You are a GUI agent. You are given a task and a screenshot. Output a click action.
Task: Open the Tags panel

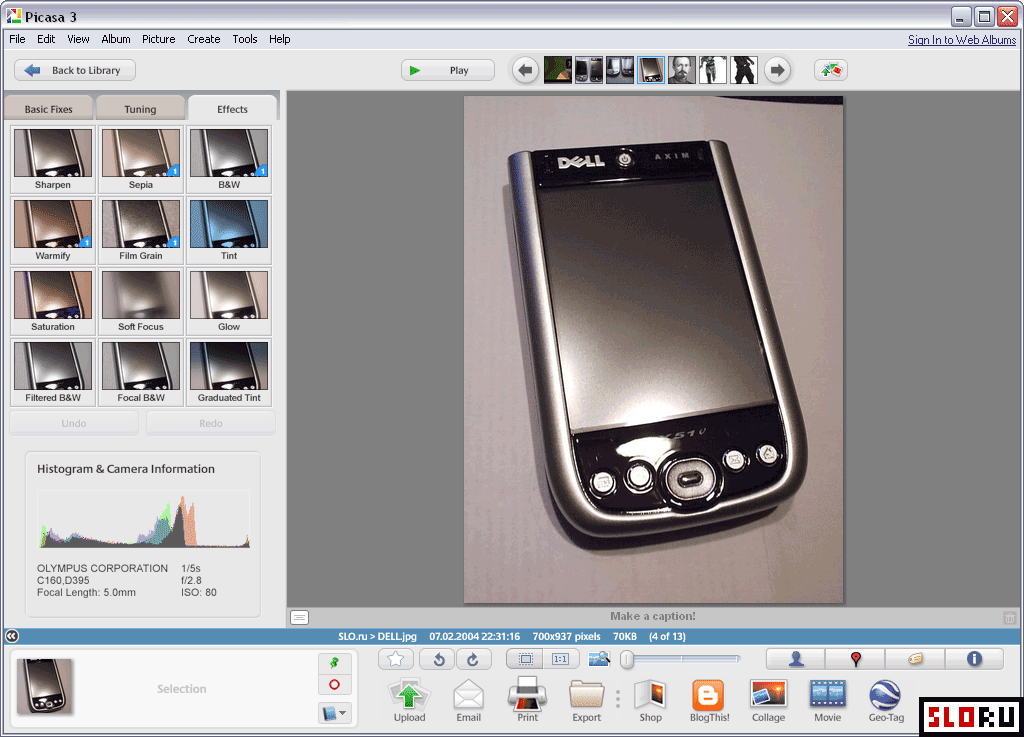[x=915, y=659]
